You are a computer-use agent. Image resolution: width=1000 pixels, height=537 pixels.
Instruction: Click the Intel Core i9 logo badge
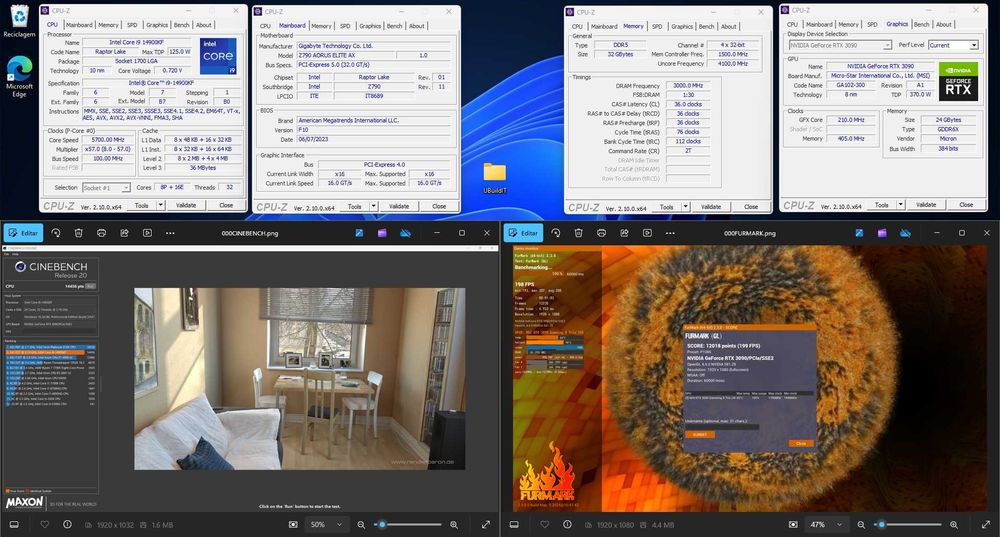(218, 56)
